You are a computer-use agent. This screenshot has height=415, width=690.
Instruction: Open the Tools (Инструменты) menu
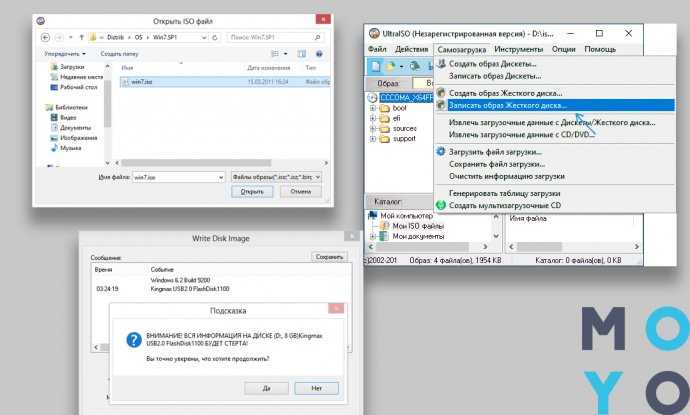tap(519, 49)
